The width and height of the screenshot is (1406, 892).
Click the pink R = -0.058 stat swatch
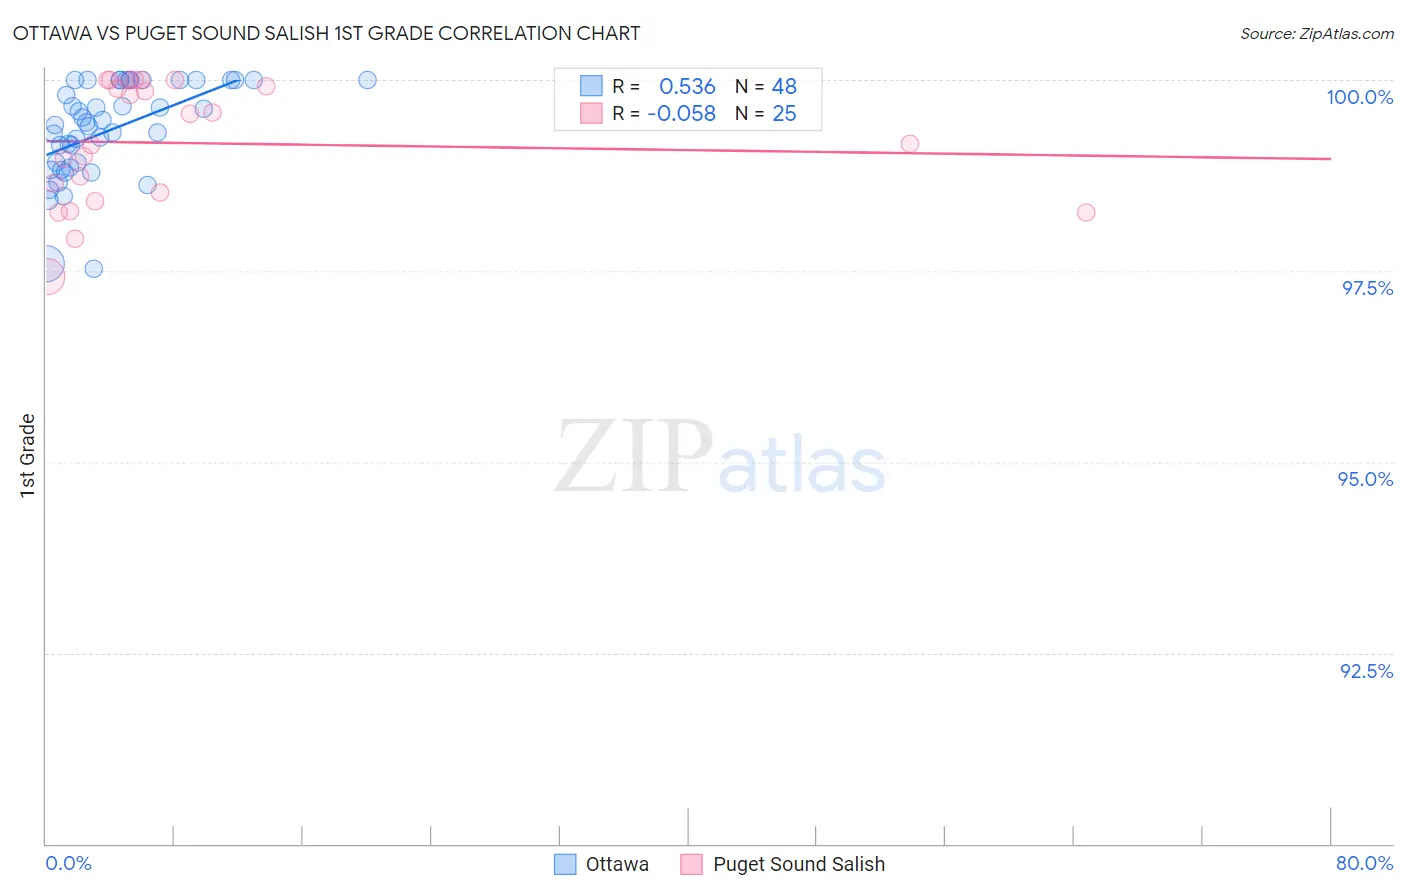[x=591, y=113]
